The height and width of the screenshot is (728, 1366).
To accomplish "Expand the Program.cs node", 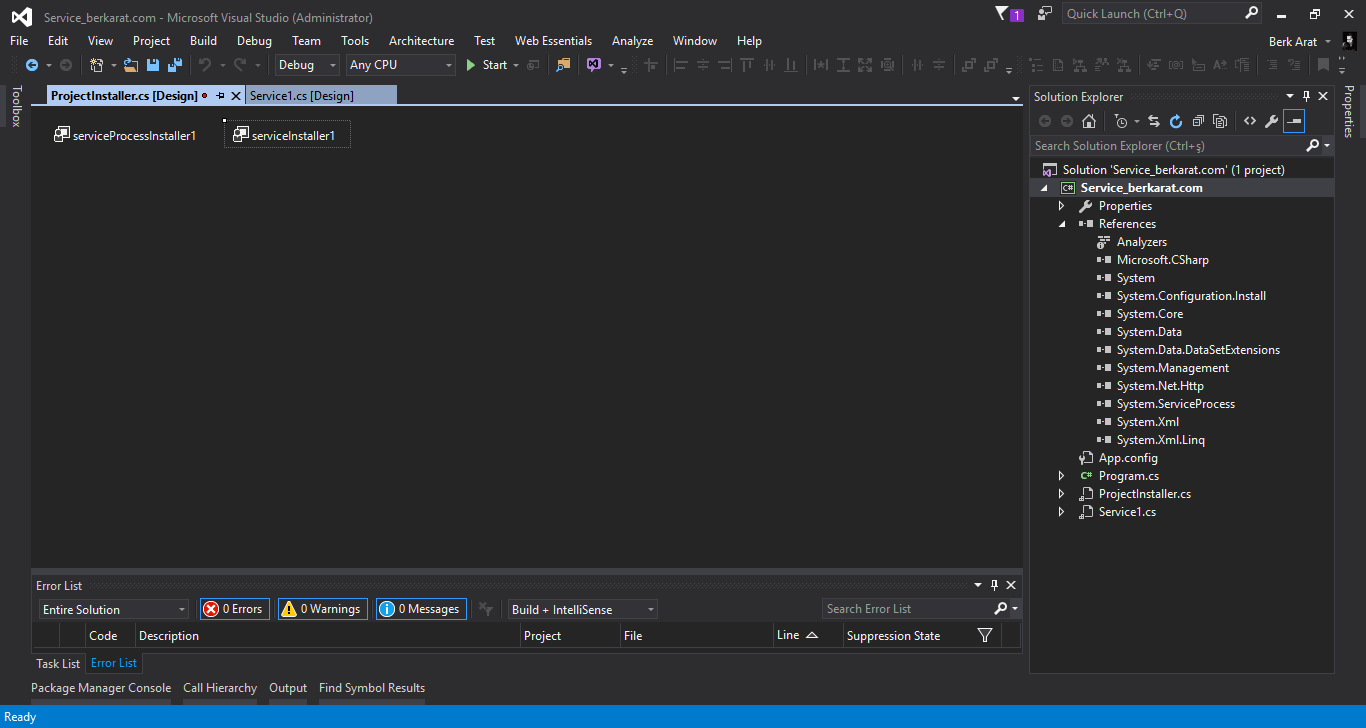I will (x=1062, y=476).
